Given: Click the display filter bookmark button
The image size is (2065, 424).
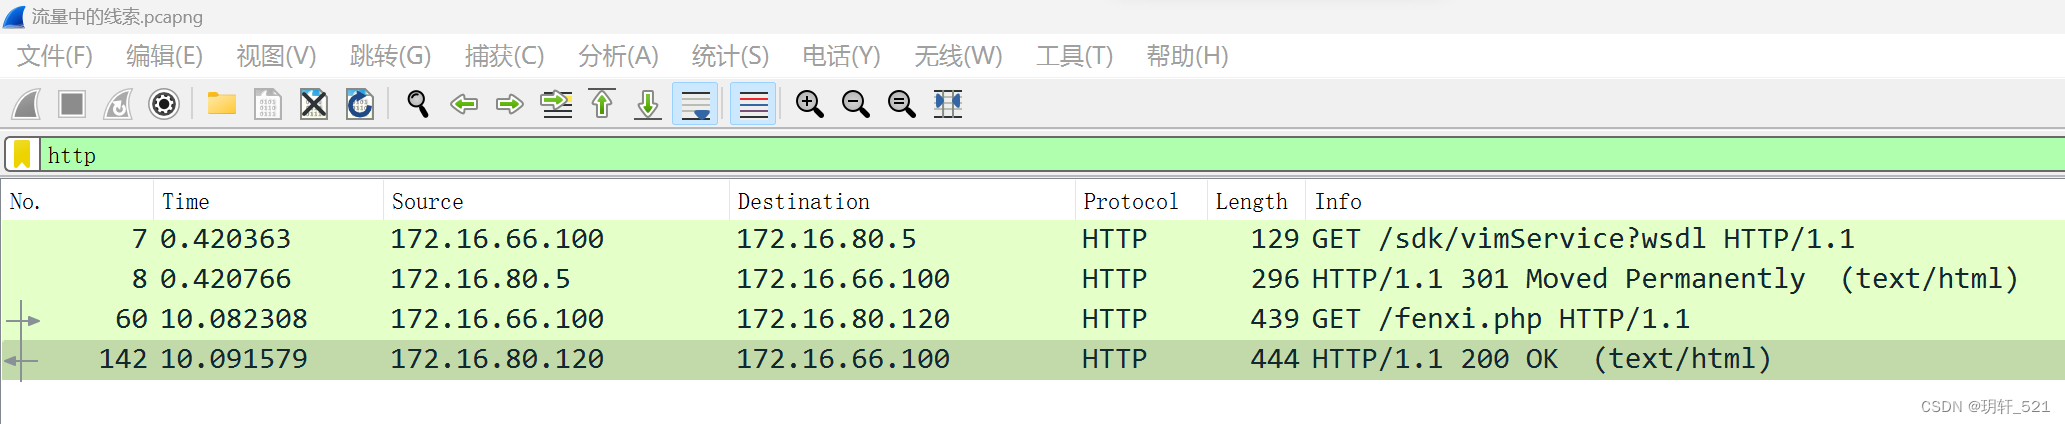Looking at the screenshot, I should pyautogui.click(x=22, y=155).
